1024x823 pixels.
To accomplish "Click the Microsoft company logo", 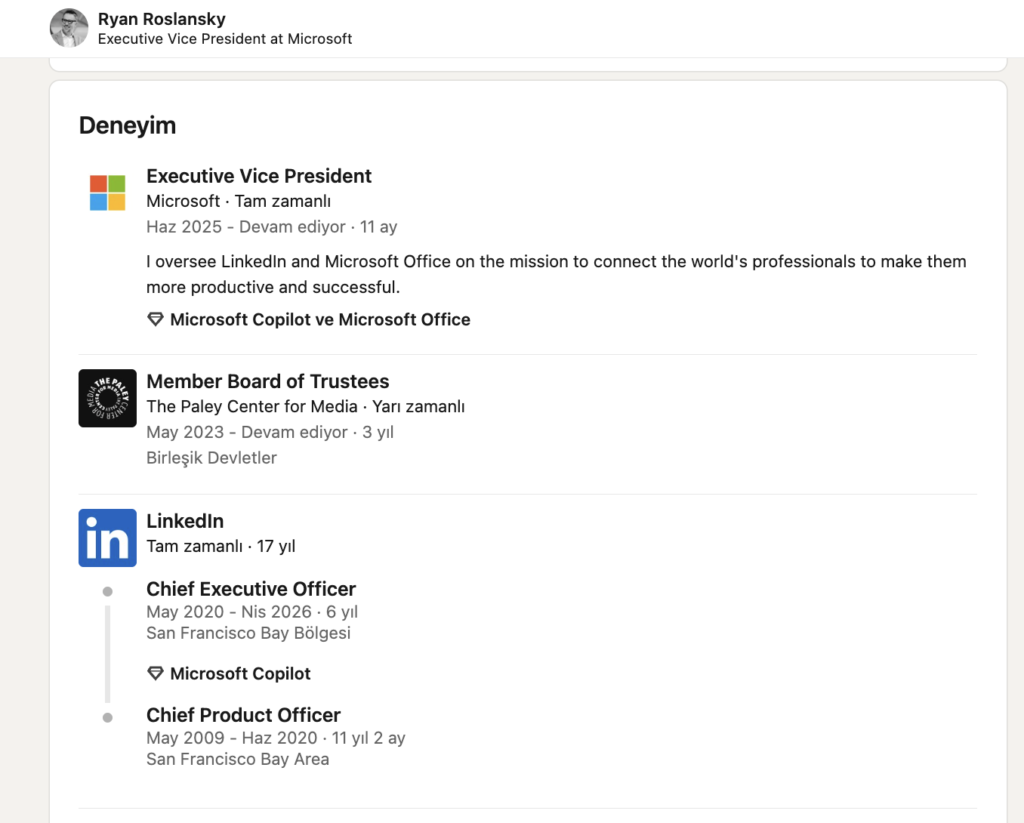I will pyautogui.click(x=107, y=193).
